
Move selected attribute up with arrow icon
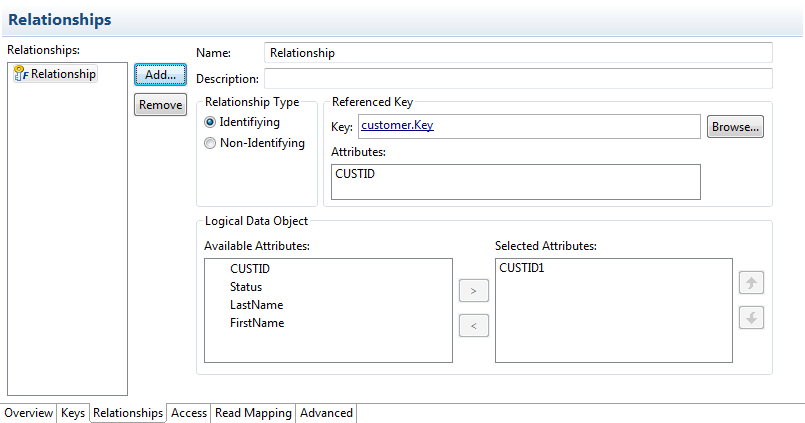click(x=751, y=284)
